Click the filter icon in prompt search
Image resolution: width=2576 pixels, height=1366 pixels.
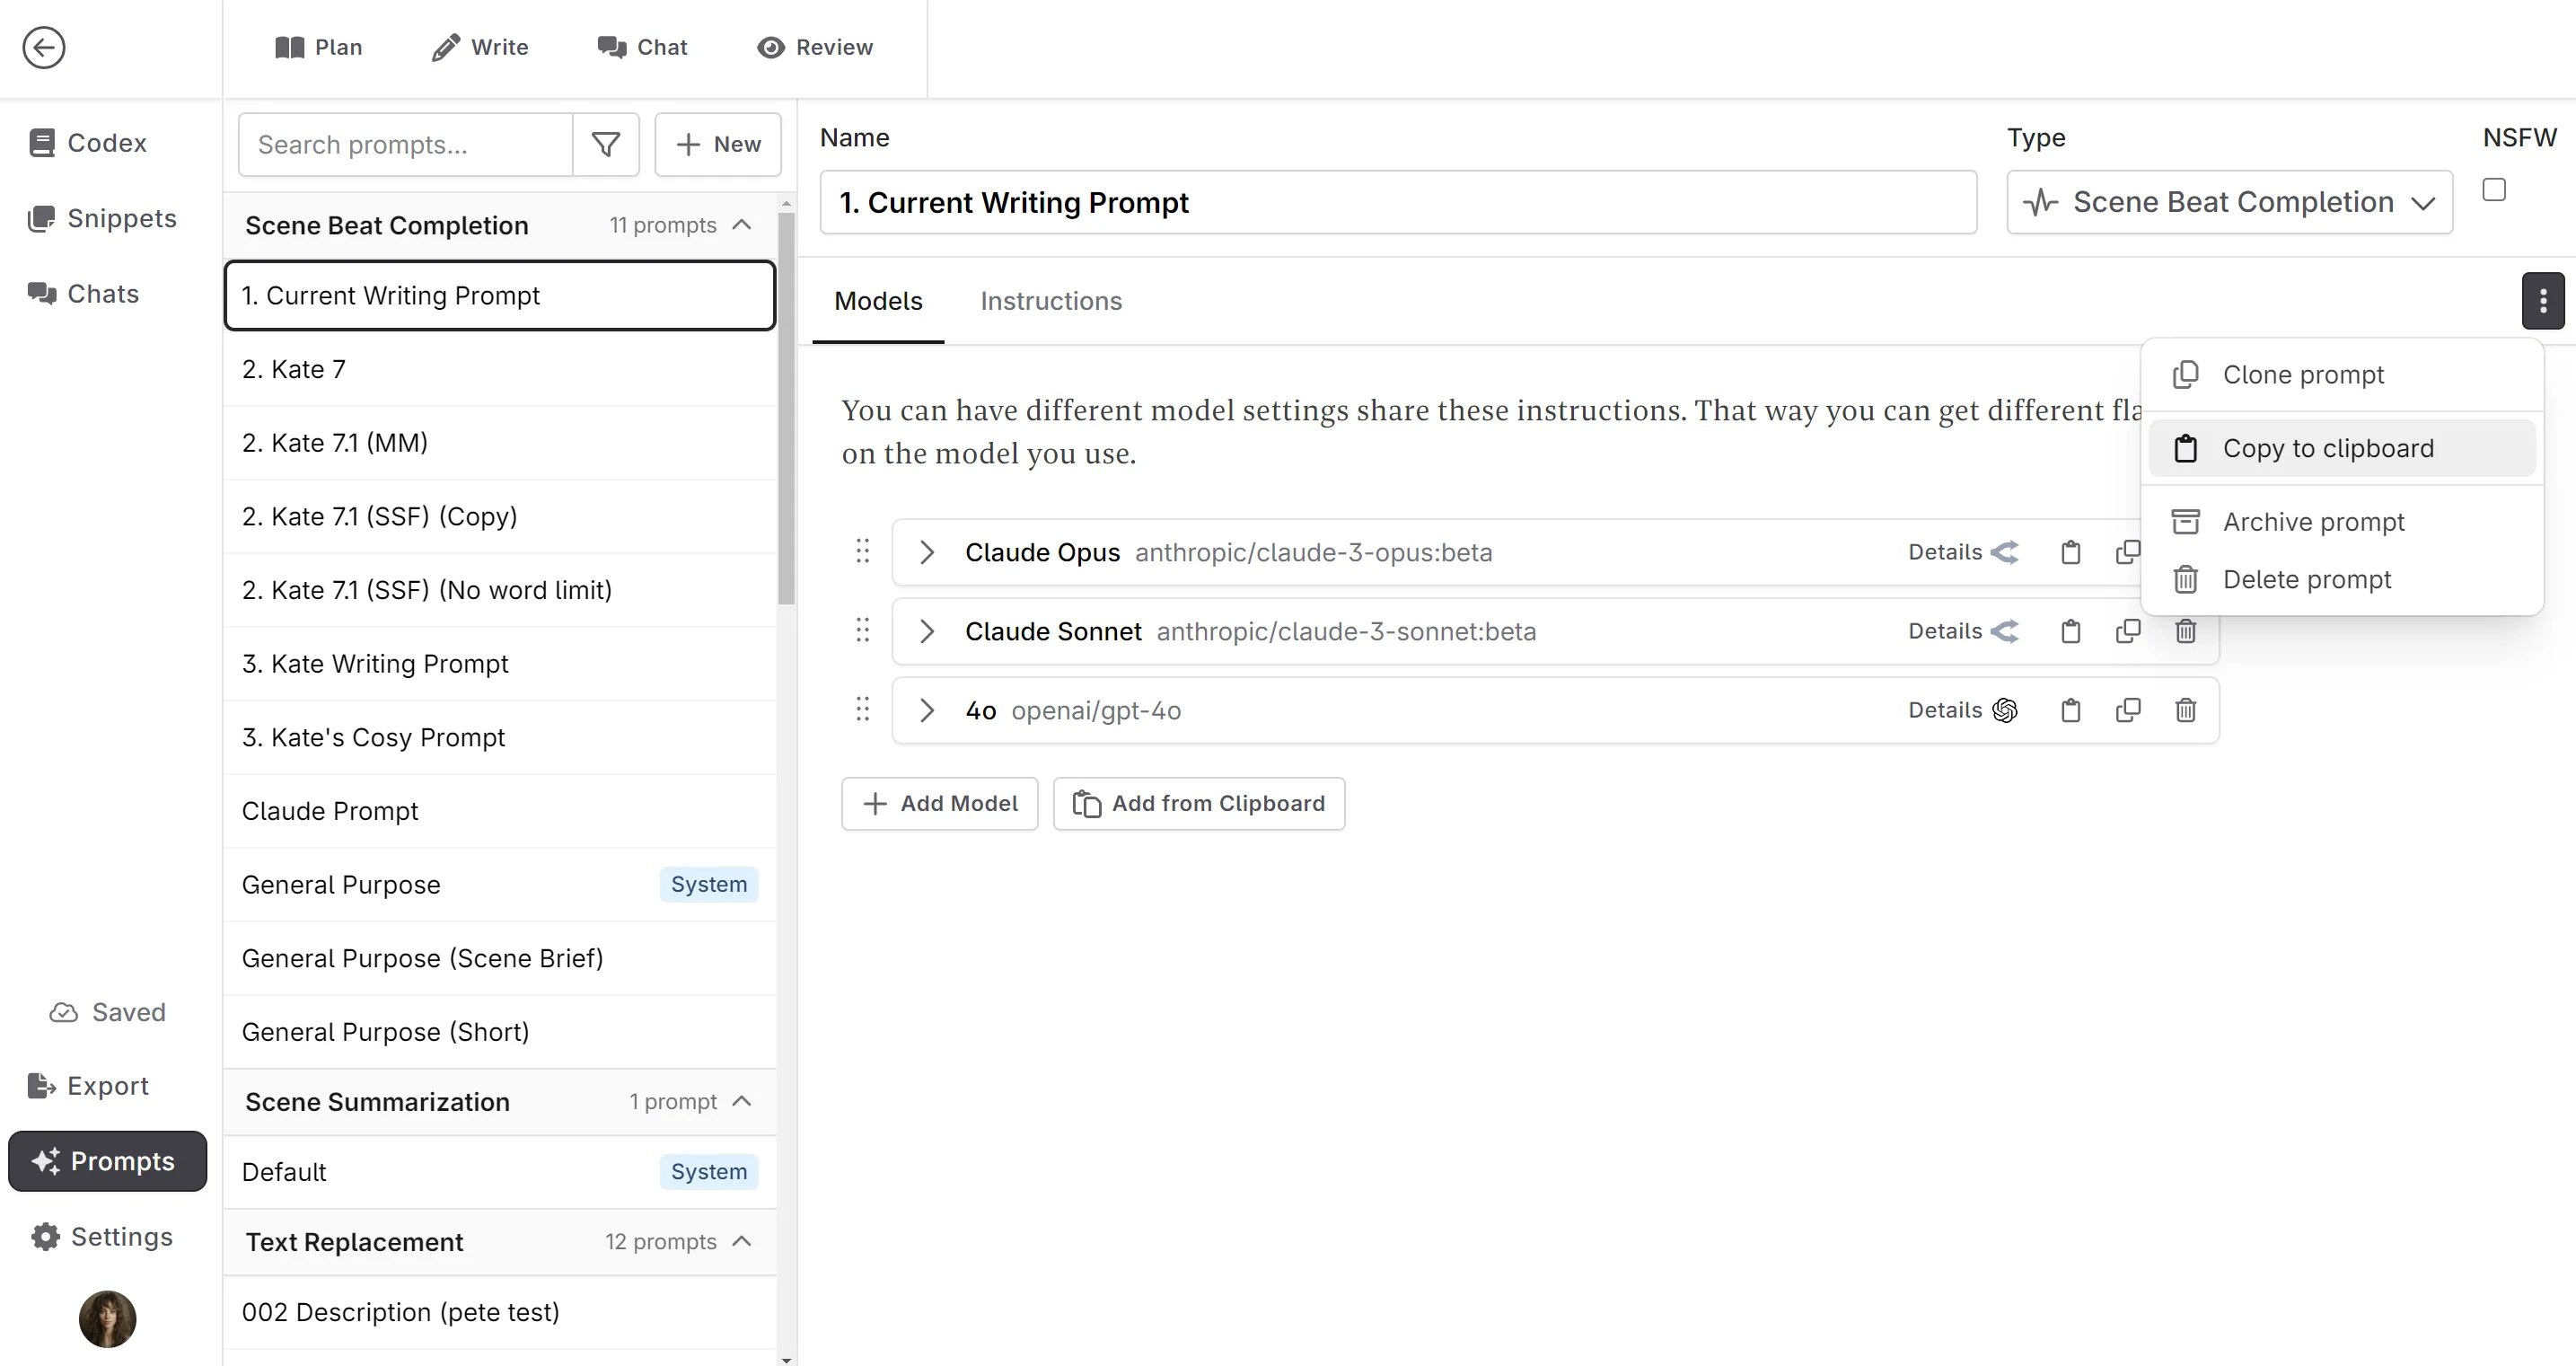tap(607, 143)
